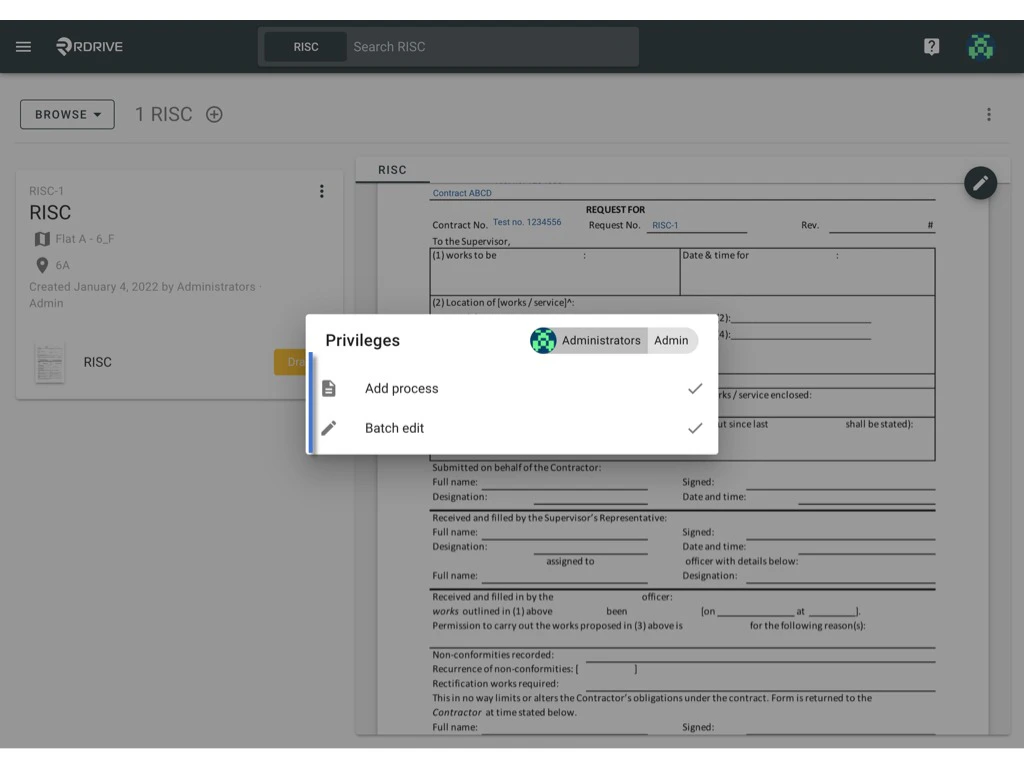This screenshot has width=1024, height=768.
Task: Click the RDRIVE logo
Action: 89,46
